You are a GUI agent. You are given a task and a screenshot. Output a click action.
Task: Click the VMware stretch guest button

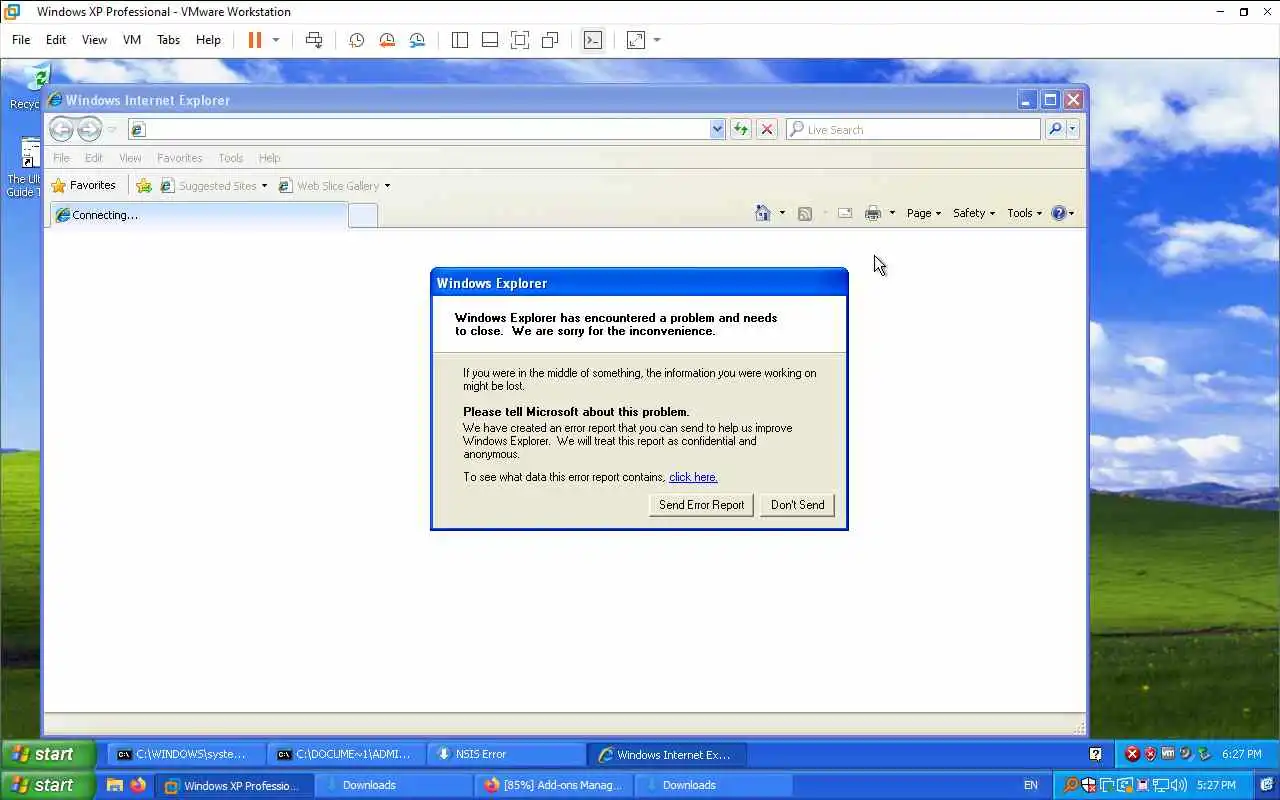point(636,40)
